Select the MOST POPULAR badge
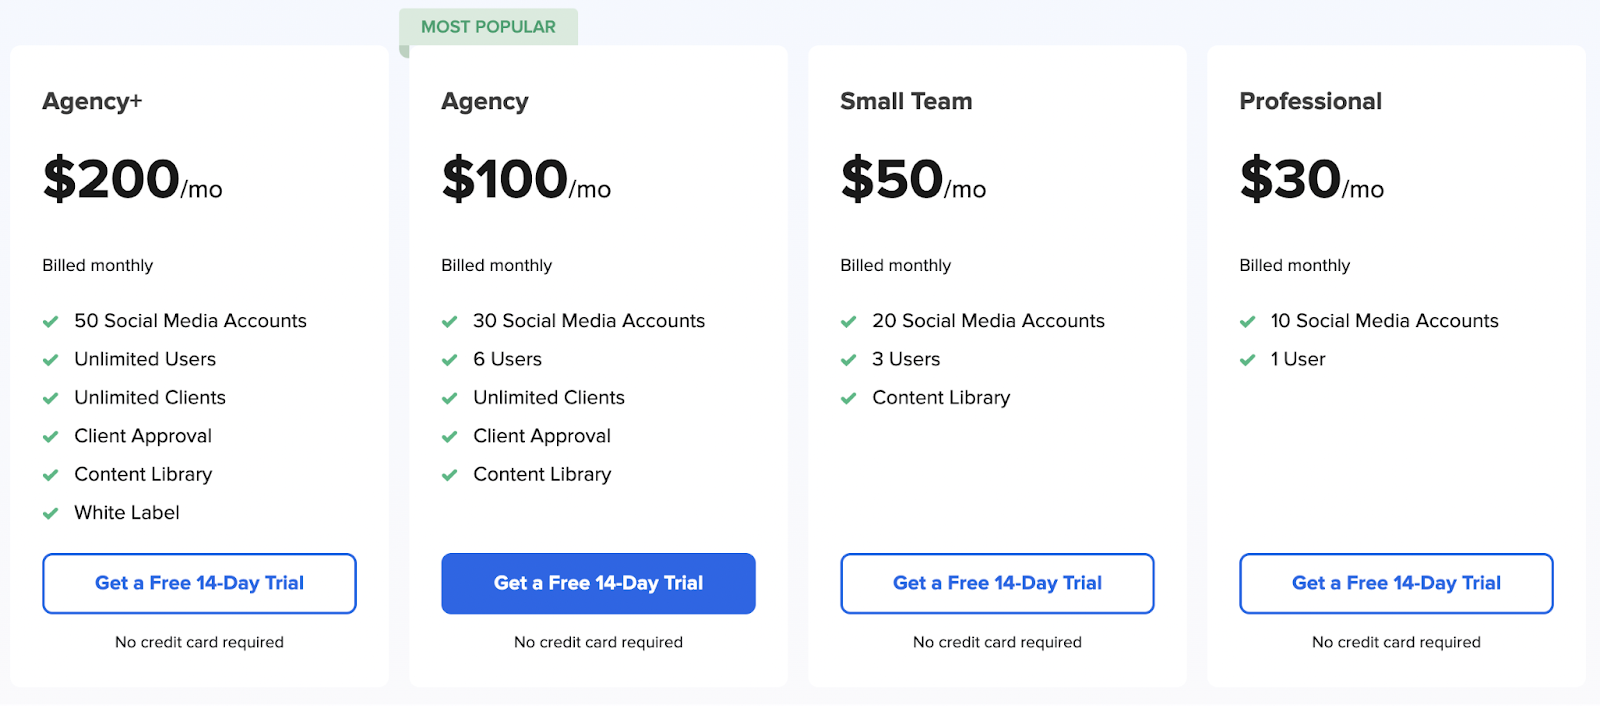The image size is (1600, 706). point(488,27)
